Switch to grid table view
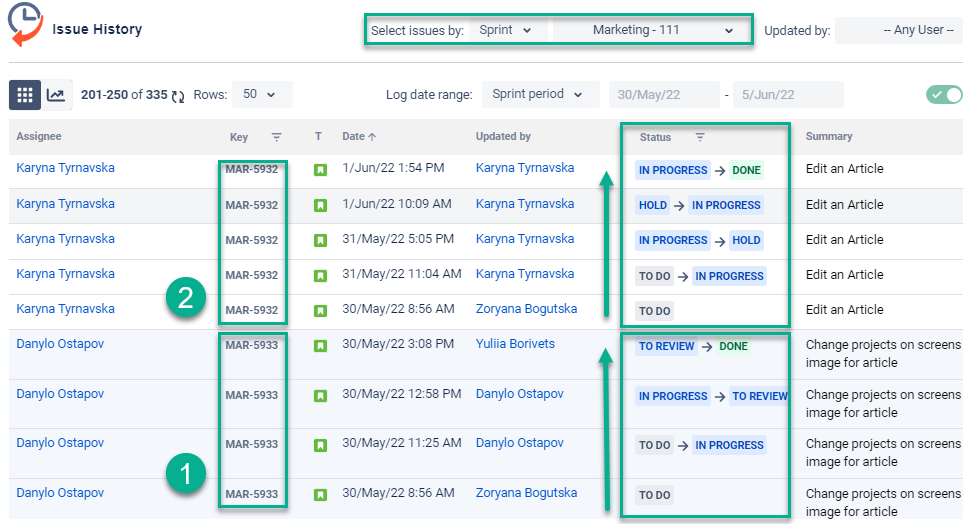 pyautogui.click(x=25, y=95)
